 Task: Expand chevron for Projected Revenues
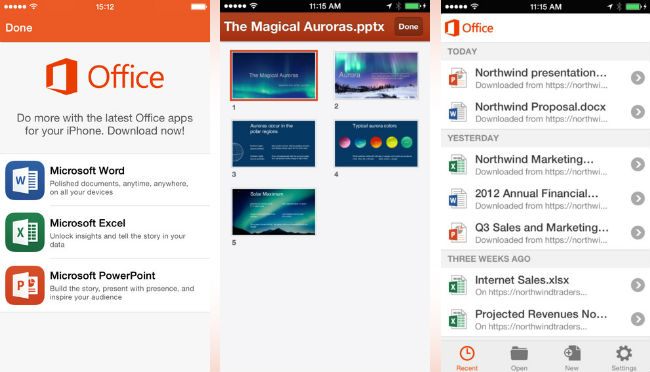pyautogui.click(x=638, y=319)
